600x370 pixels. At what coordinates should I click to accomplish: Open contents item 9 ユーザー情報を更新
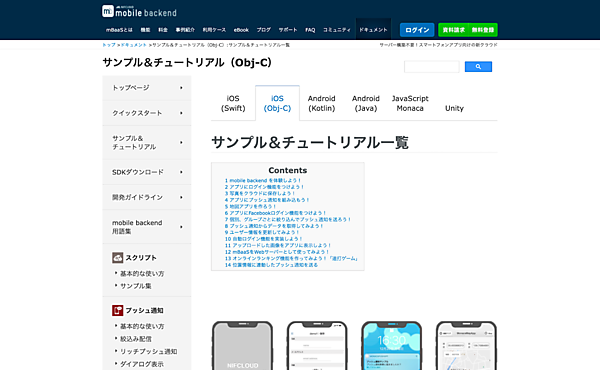click(262, 232)
